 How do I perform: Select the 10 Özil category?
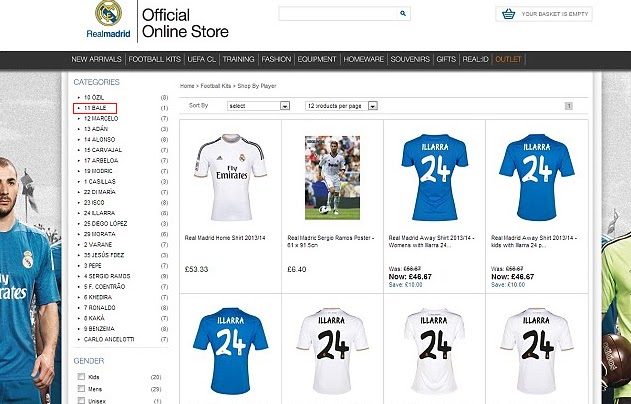coord(94,97)
